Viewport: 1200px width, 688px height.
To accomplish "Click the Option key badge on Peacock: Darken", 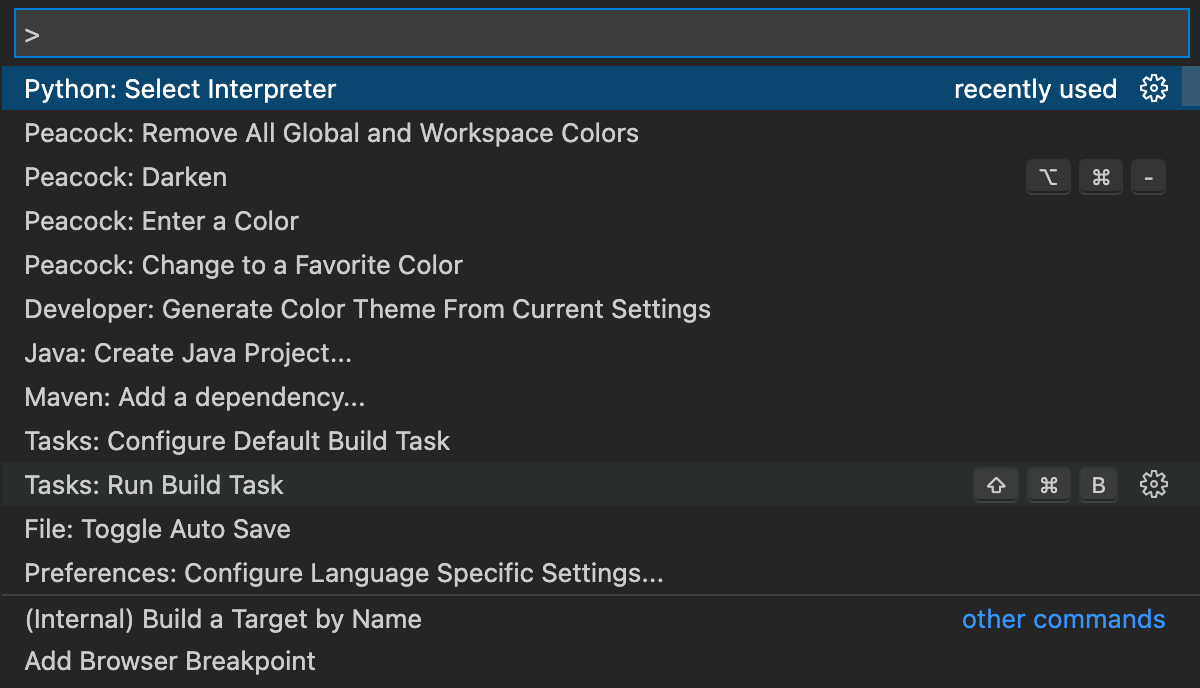I will click(1049, 178).
